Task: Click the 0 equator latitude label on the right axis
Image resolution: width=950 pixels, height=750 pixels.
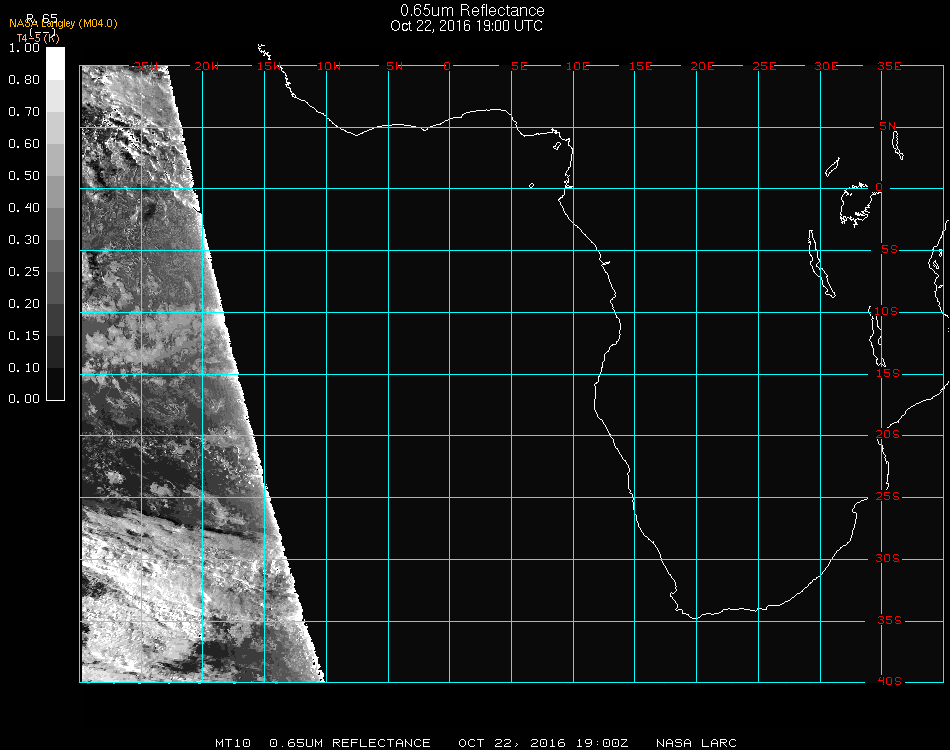Action: [879, 187]
